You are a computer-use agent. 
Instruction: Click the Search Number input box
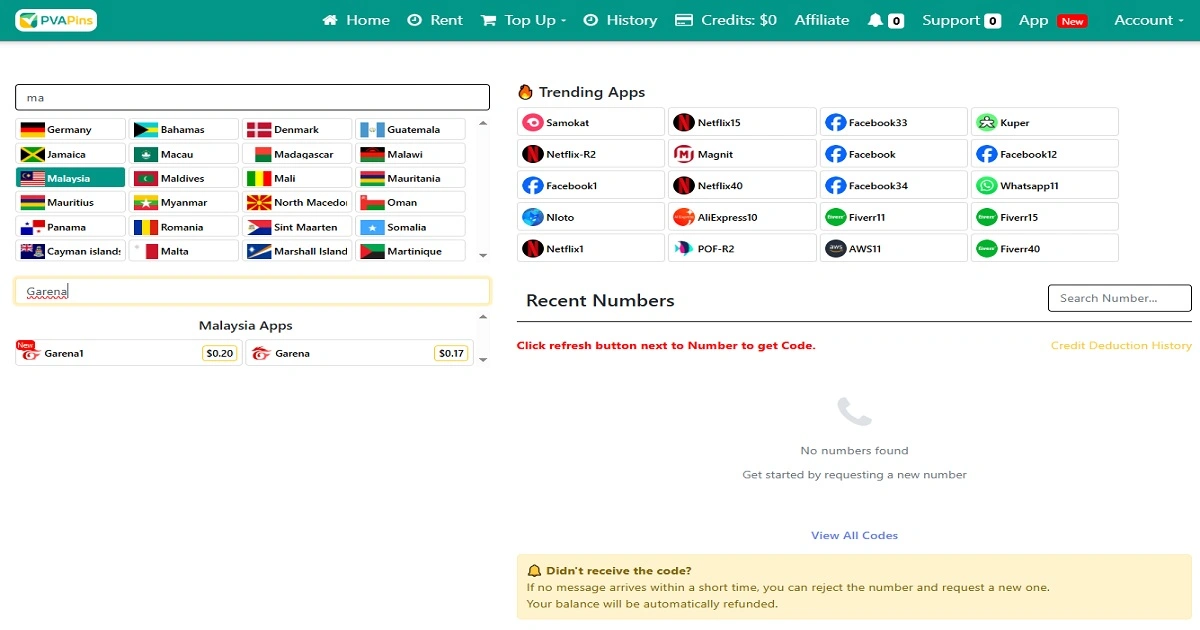(1120, 298)
